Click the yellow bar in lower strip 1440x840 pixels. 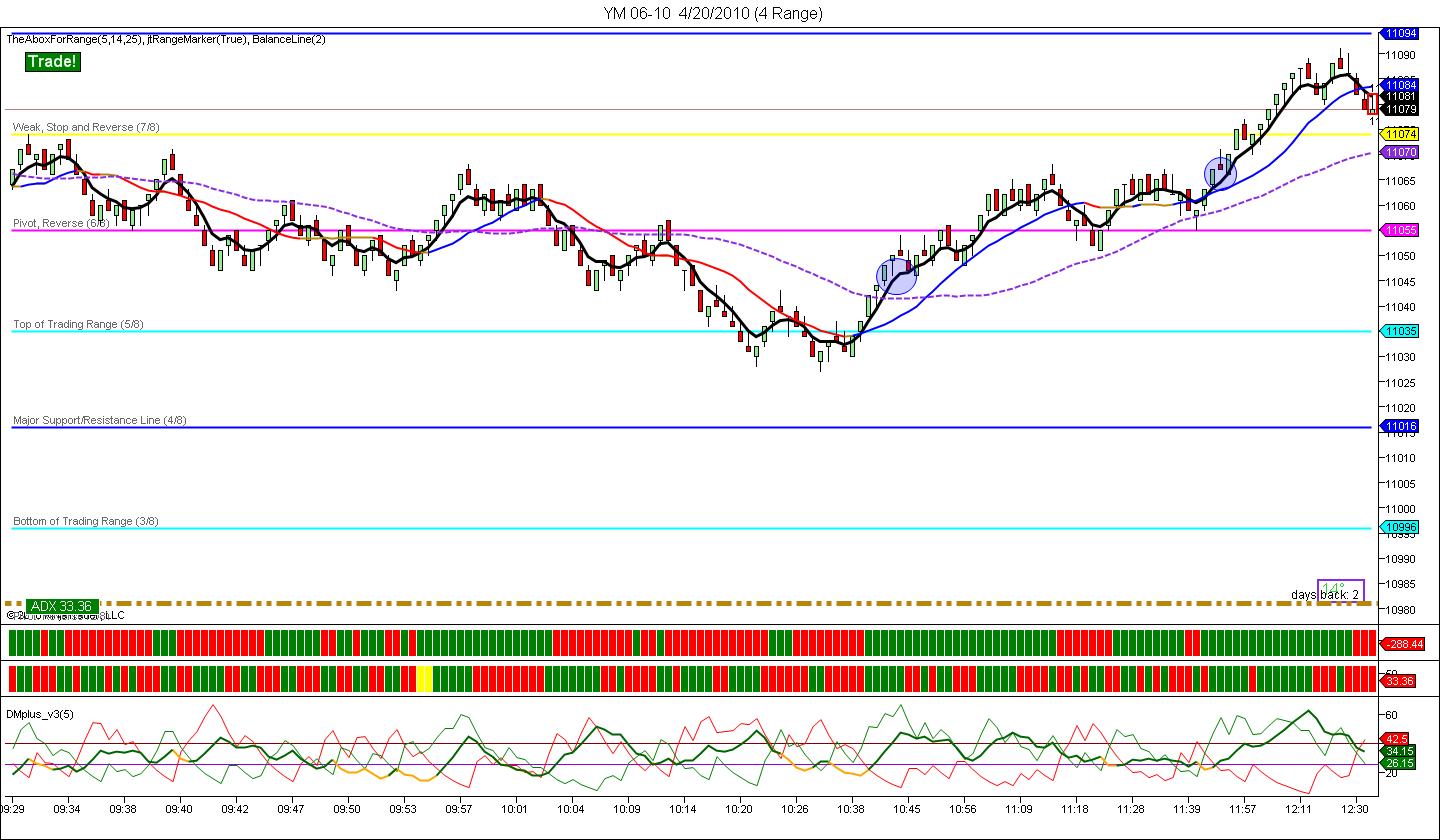click(x=424, y=679)
